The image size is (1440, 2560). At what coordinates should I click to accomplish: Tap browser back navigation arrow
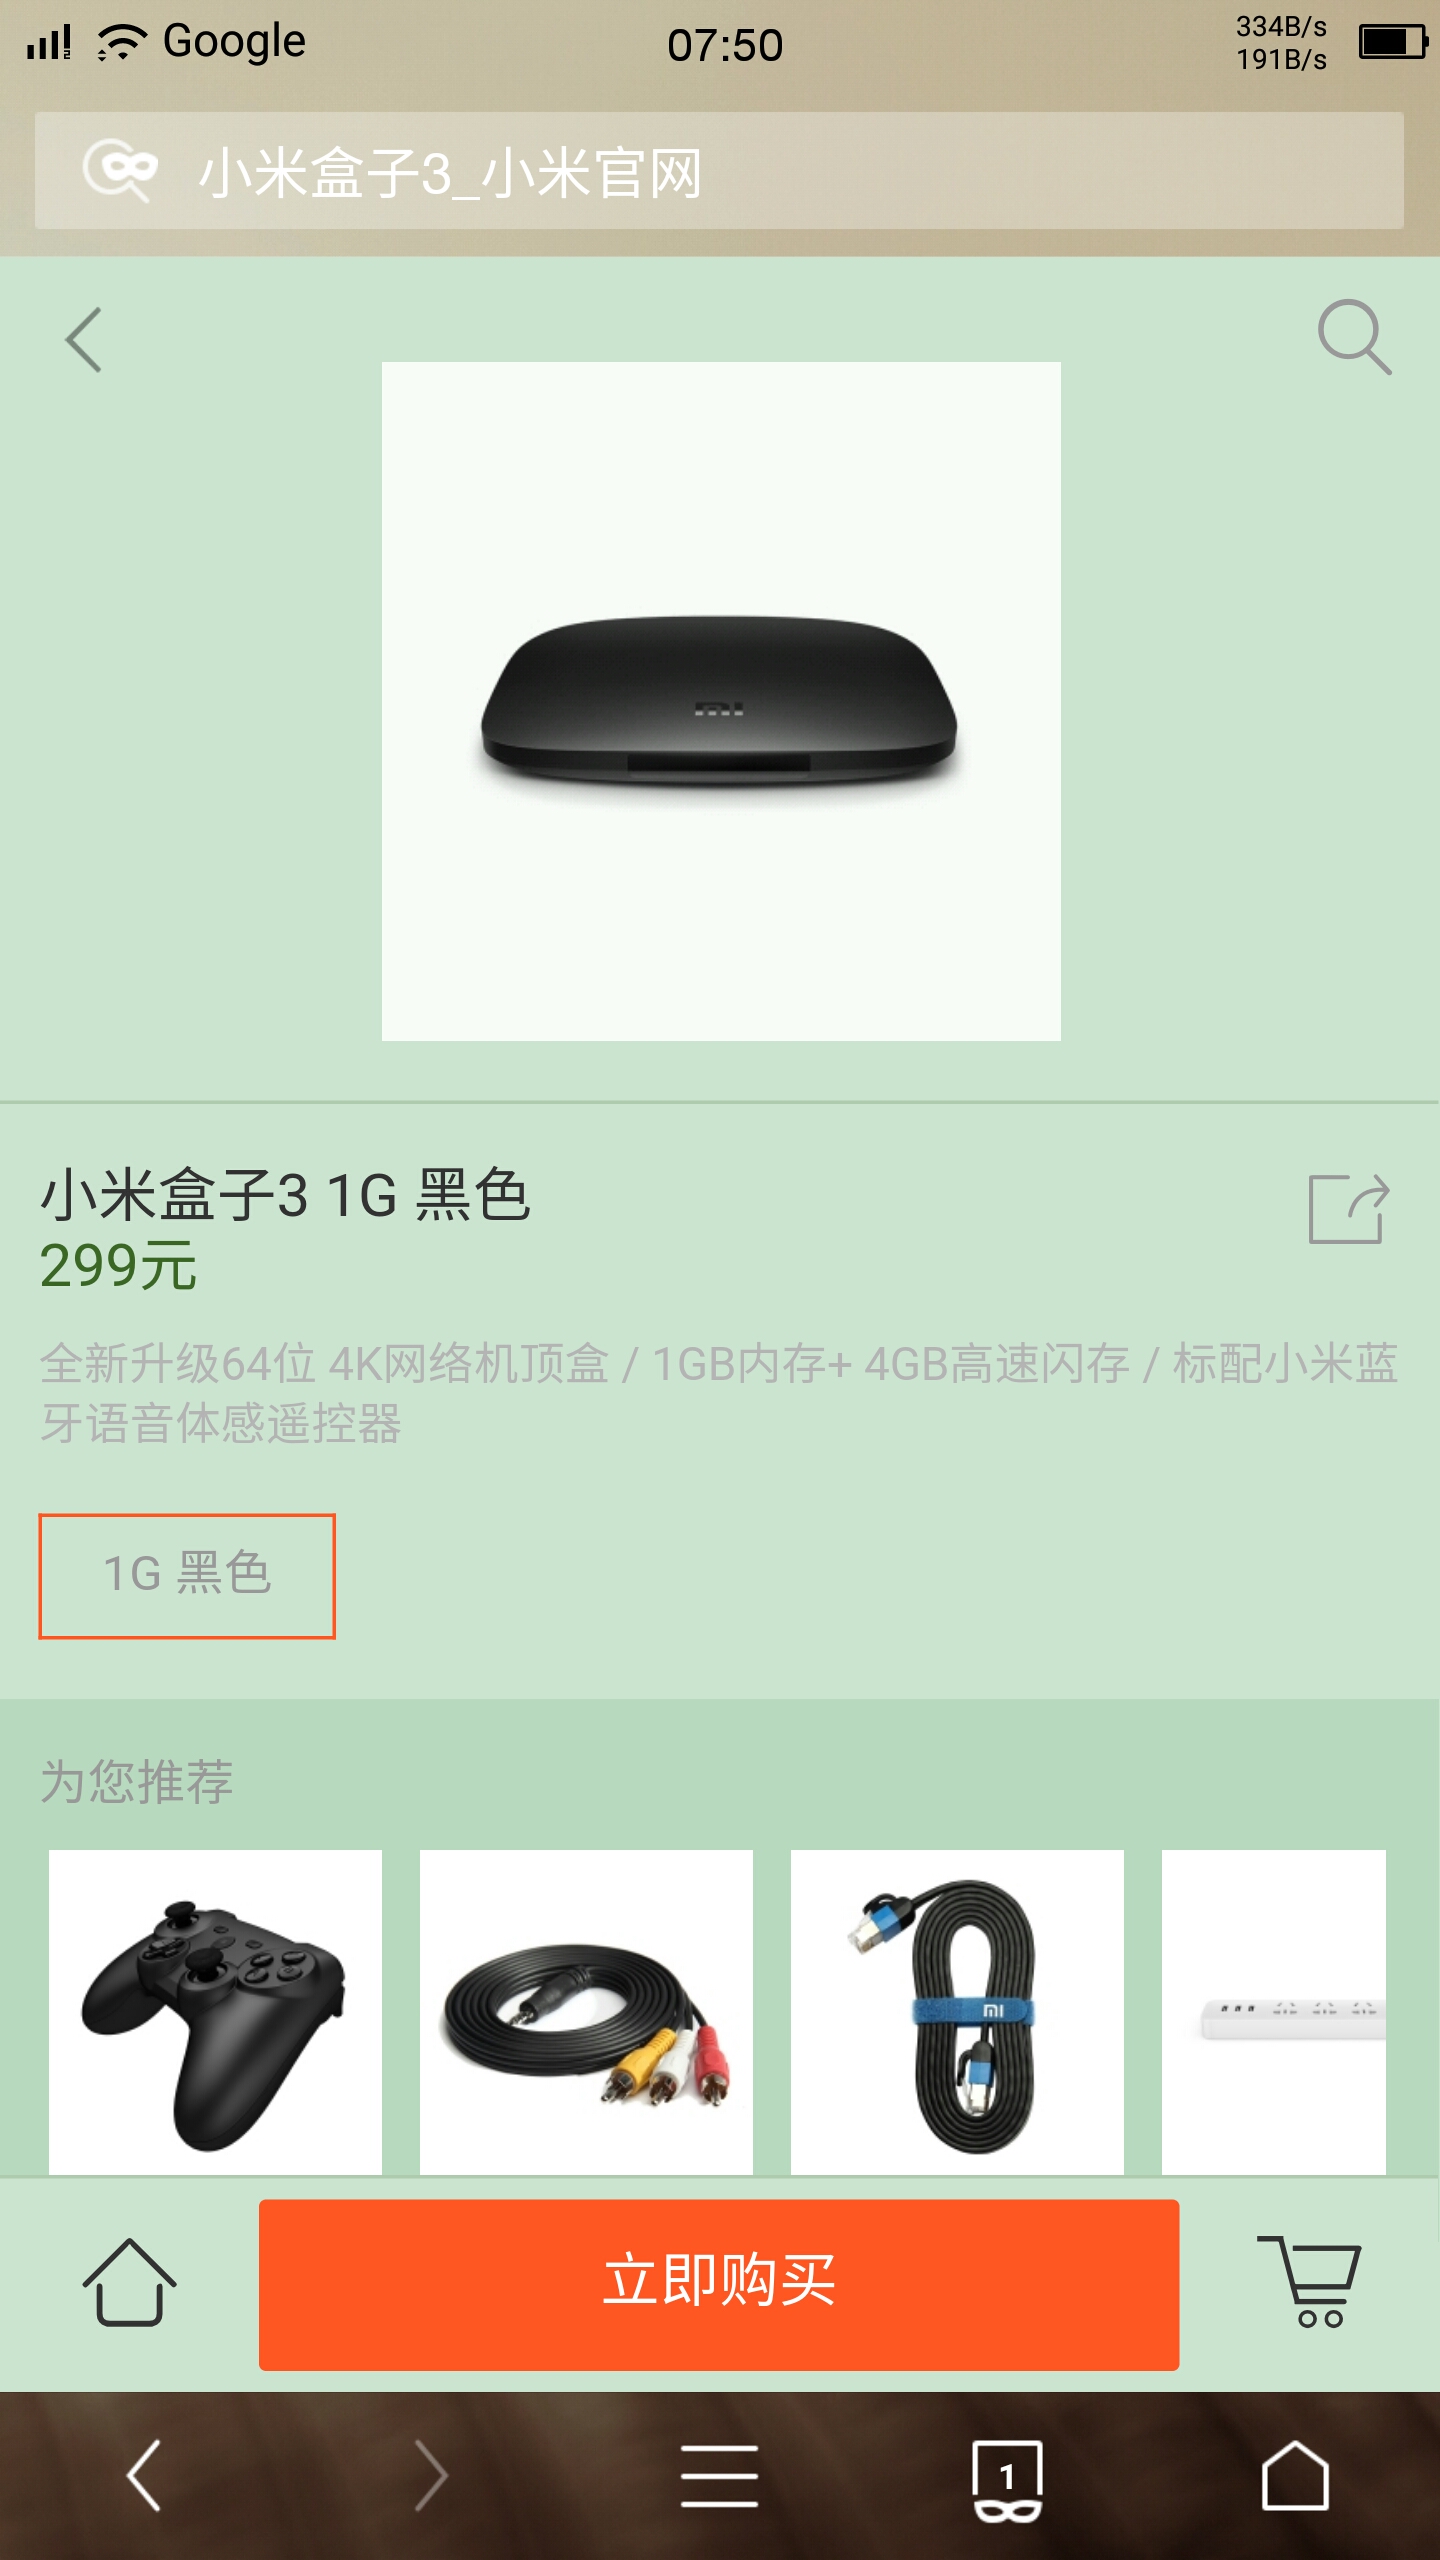(x=144, y=2476)
